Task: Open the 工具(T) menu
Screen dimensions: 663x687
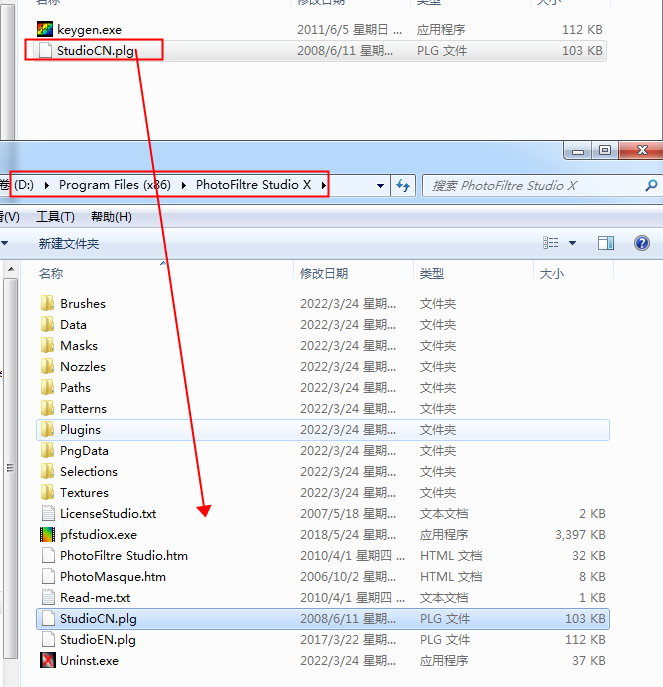Action: (55, 217)
